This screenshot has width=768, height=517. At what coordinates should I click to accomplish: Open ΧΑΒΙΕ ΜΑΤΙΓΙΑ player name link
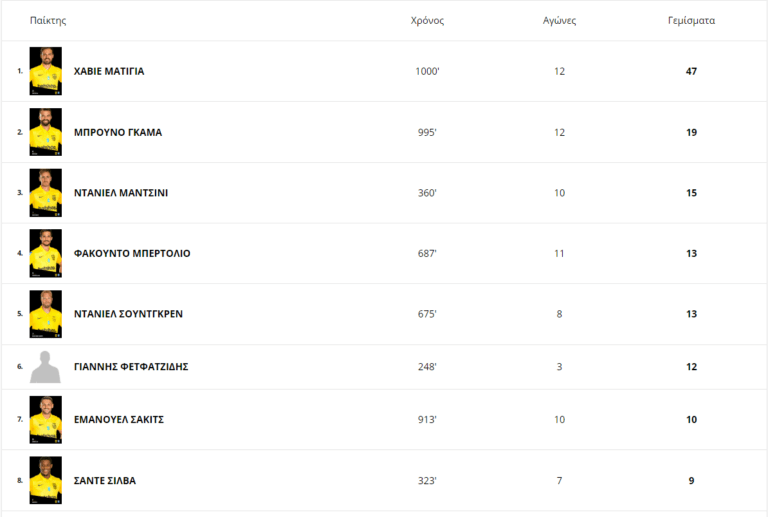pos(109,71)
